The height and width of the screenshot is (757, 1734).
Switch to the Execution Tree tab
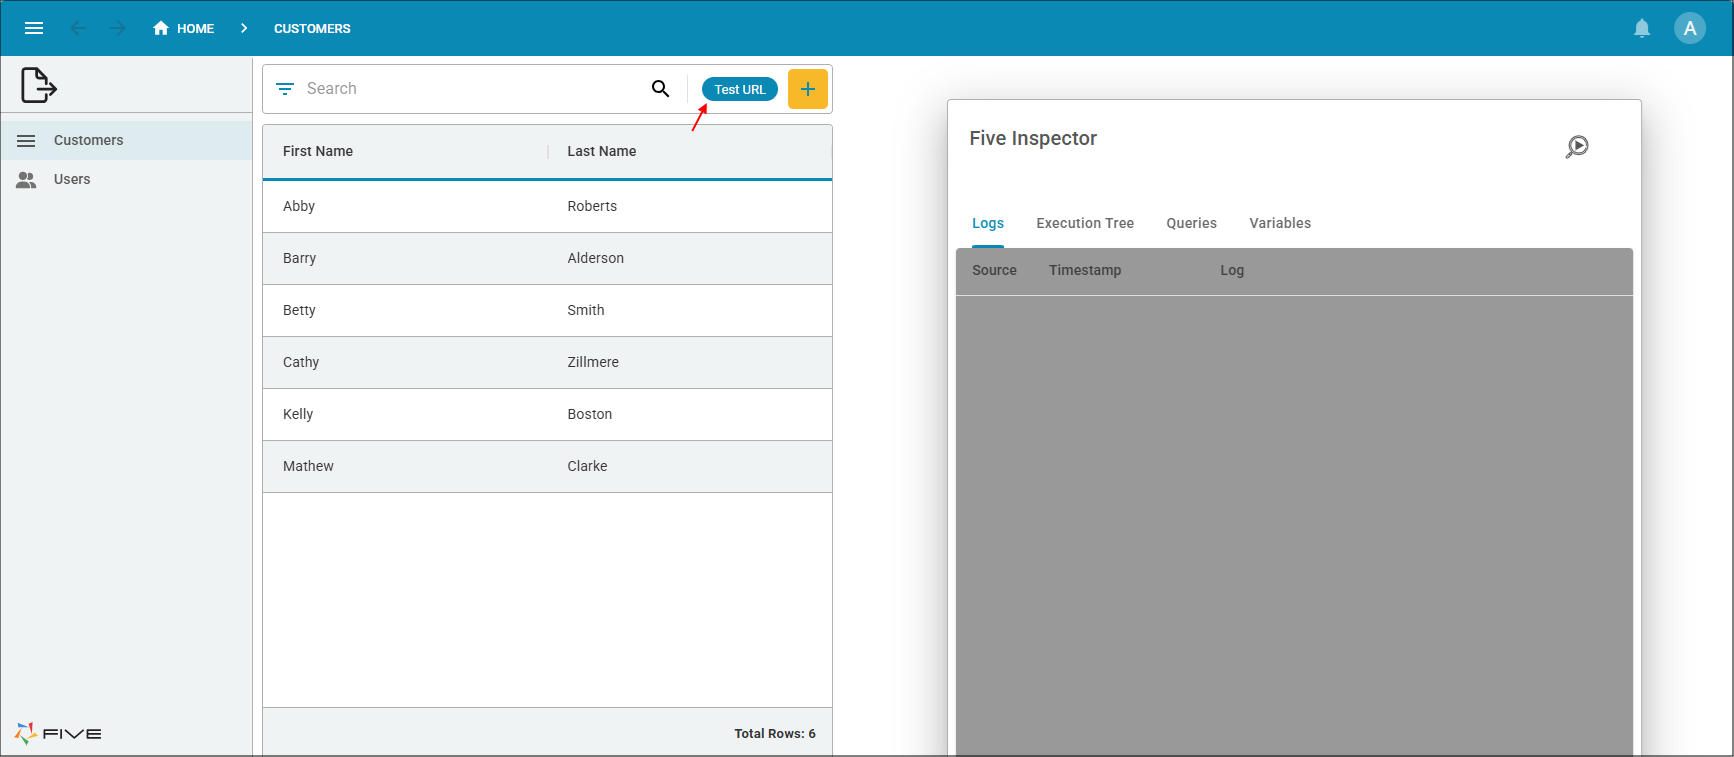(1085, 223)
